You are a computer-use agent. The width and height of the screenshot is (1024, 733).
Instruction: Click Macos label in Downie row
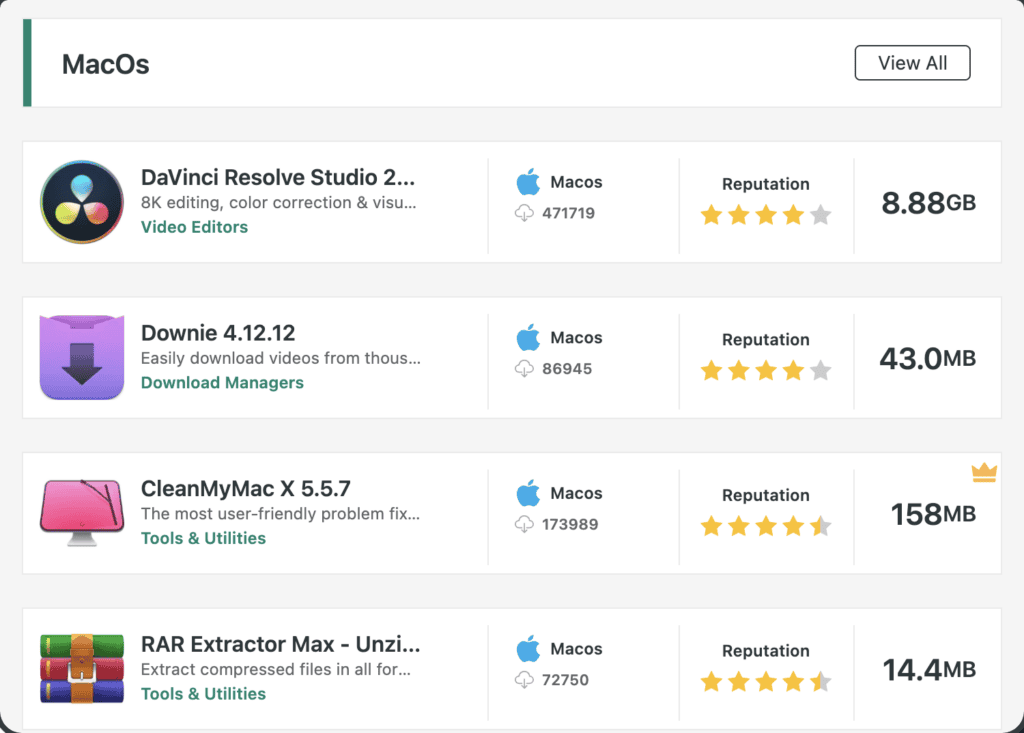(576, 337)
